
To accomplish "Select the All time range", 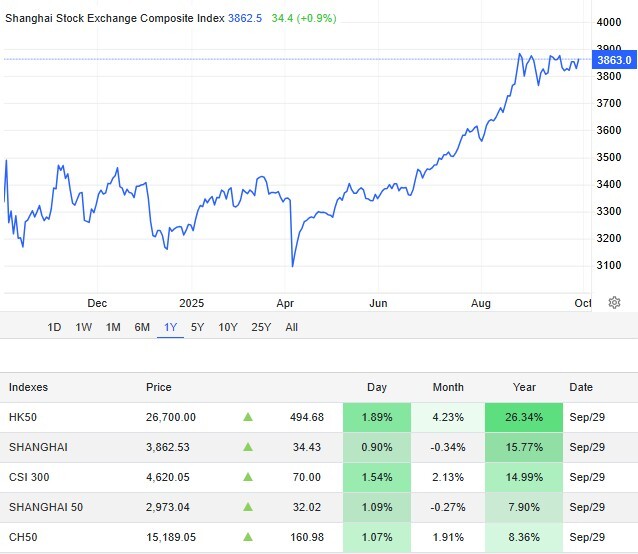I will [x=292, y=327].
